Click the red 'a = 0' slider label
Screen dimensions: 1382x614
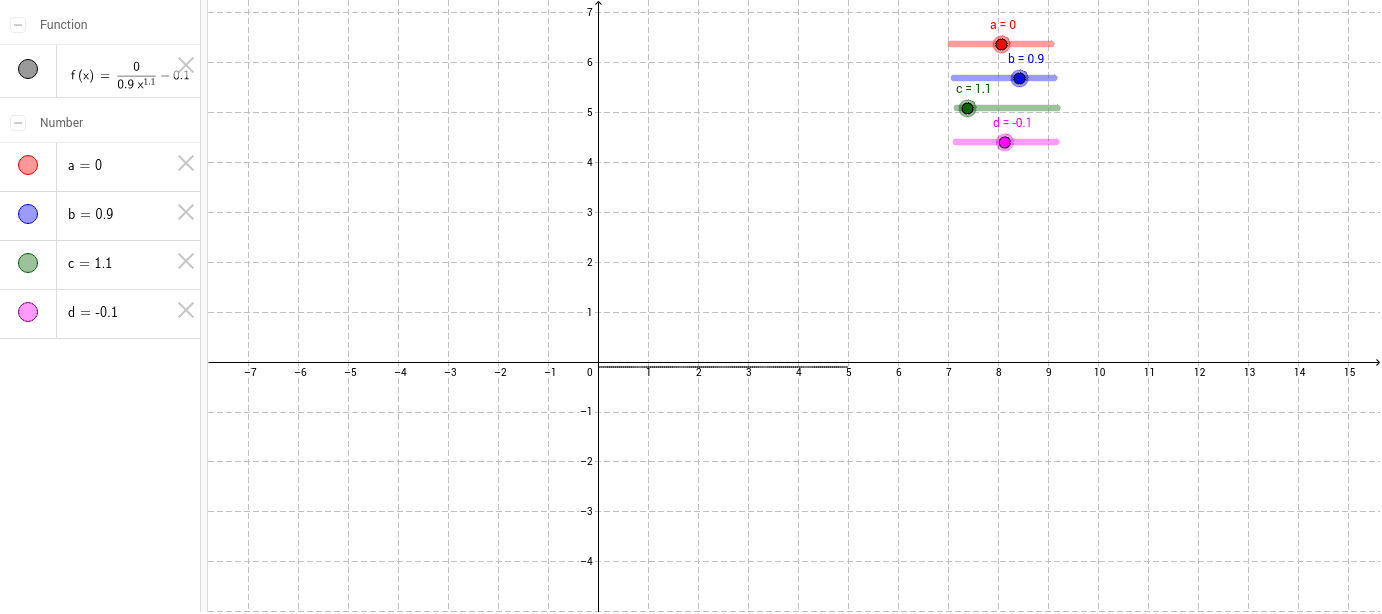pos(1003,25)
